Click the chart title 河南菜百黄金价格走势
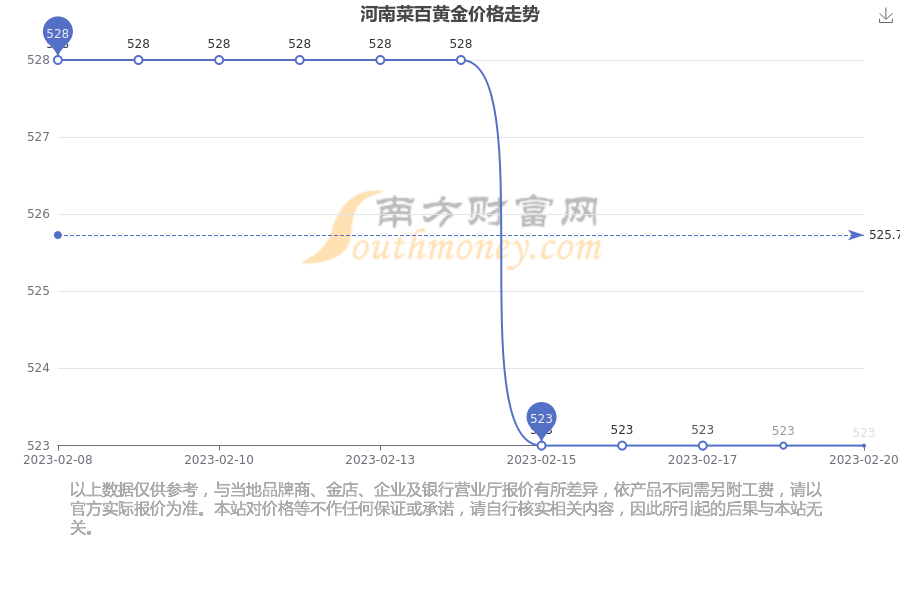This screenshot has height=600, width=900. pyautogui.click(x=449, y=14)
